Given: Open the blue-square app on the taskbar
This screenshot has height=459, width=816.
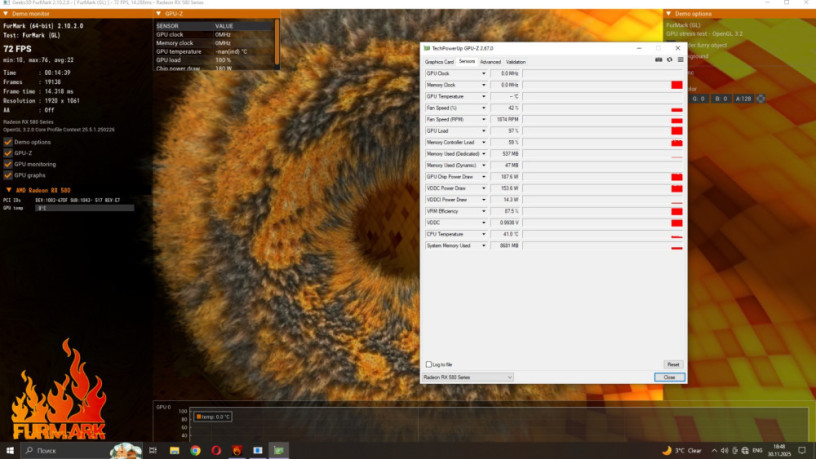Looking at the screenshot, I should tap(258, 450).
